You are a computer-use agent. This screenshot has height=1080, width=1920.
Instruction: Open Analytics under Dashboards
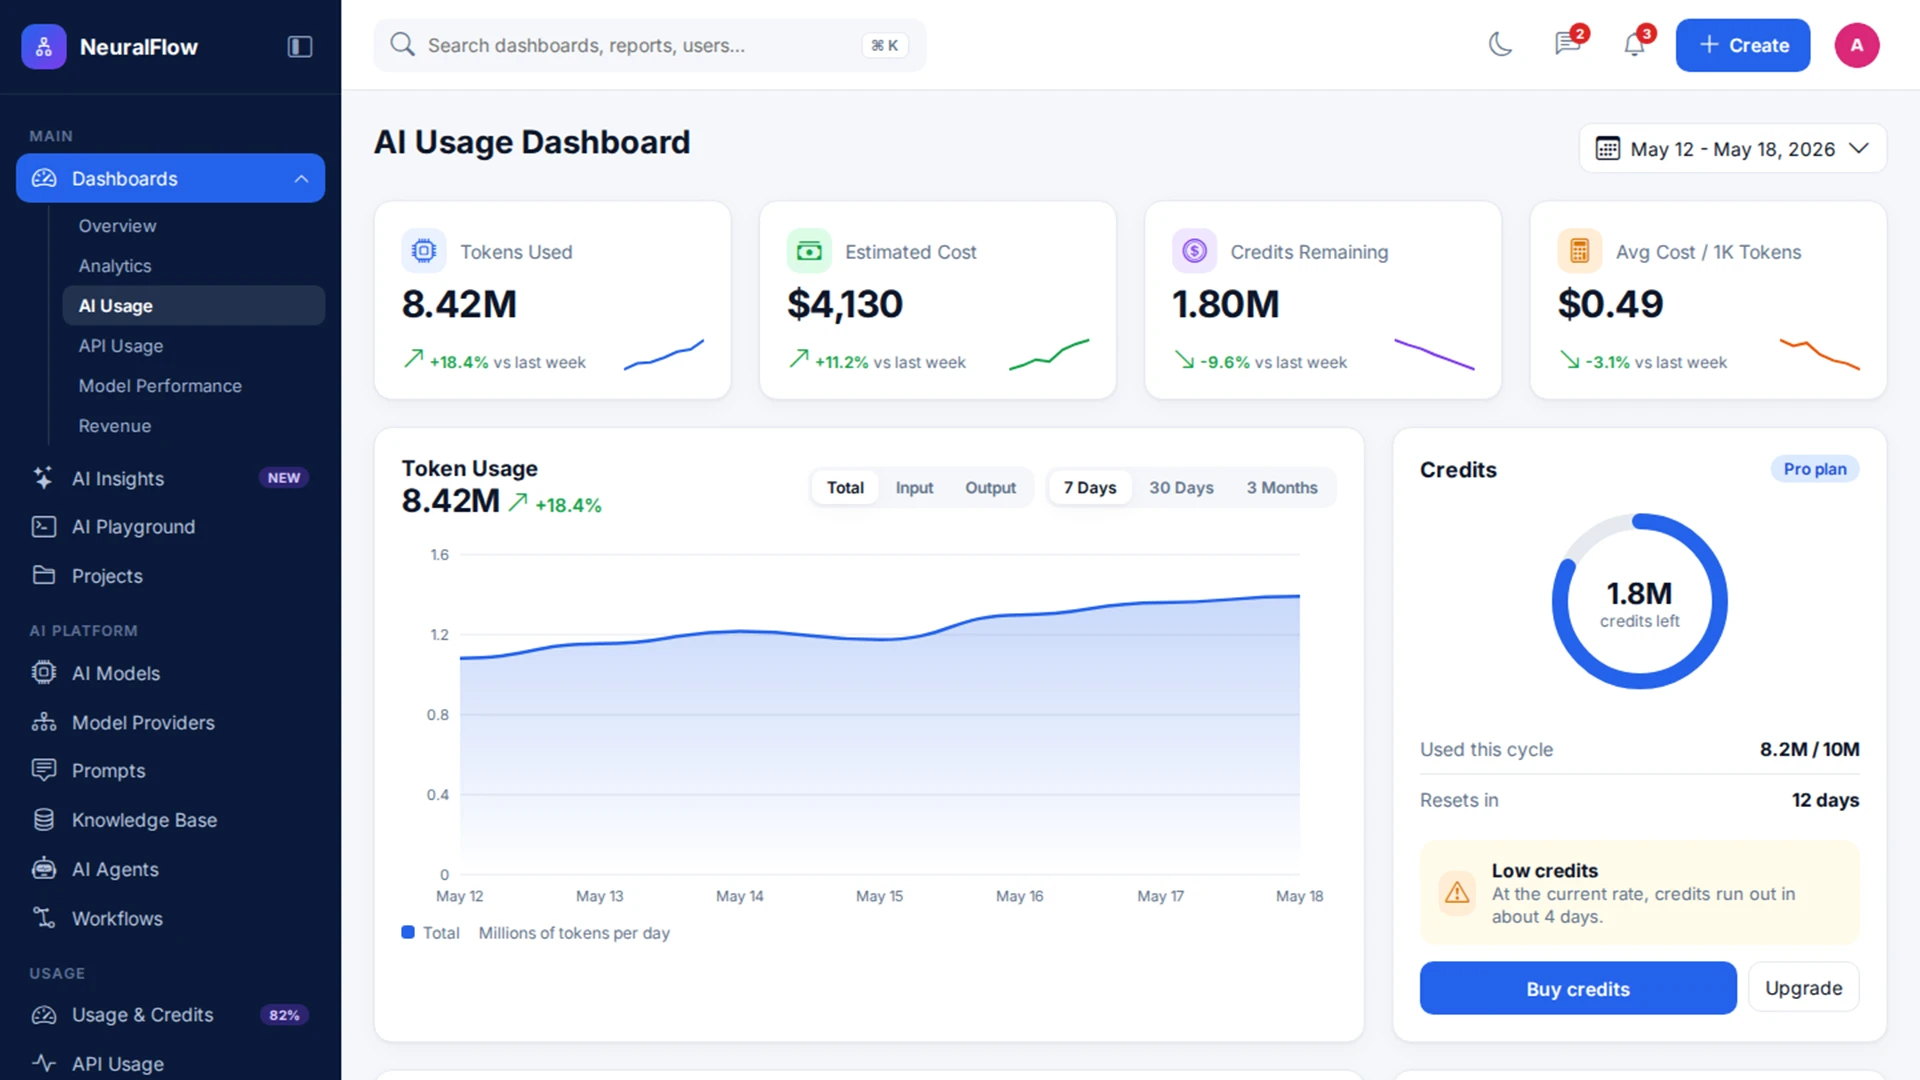[194, 266]
